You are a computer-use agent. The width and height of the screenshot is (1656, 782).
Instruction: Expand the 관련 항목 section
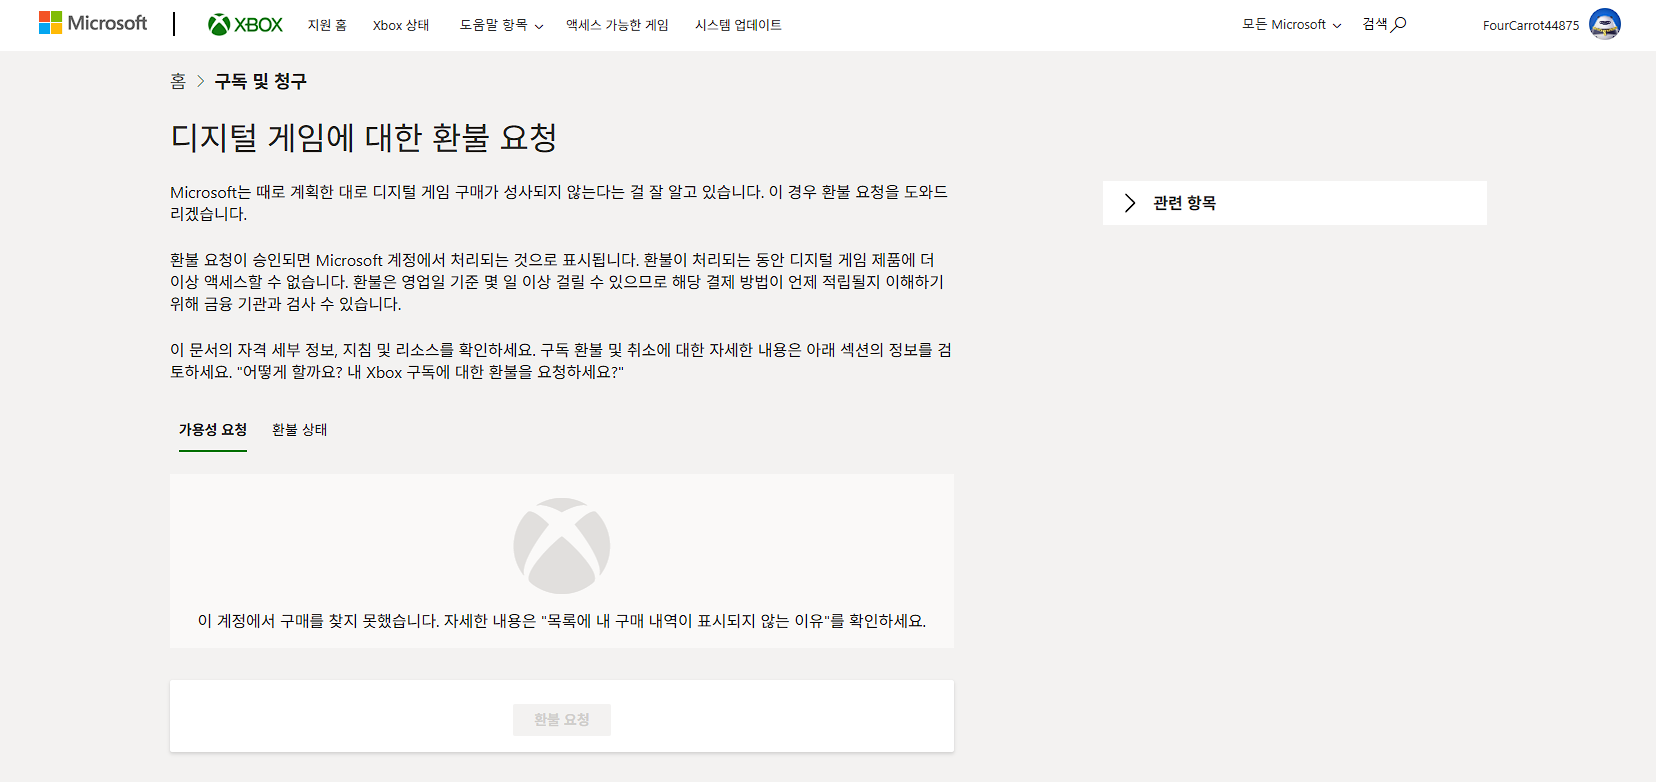1295,203
